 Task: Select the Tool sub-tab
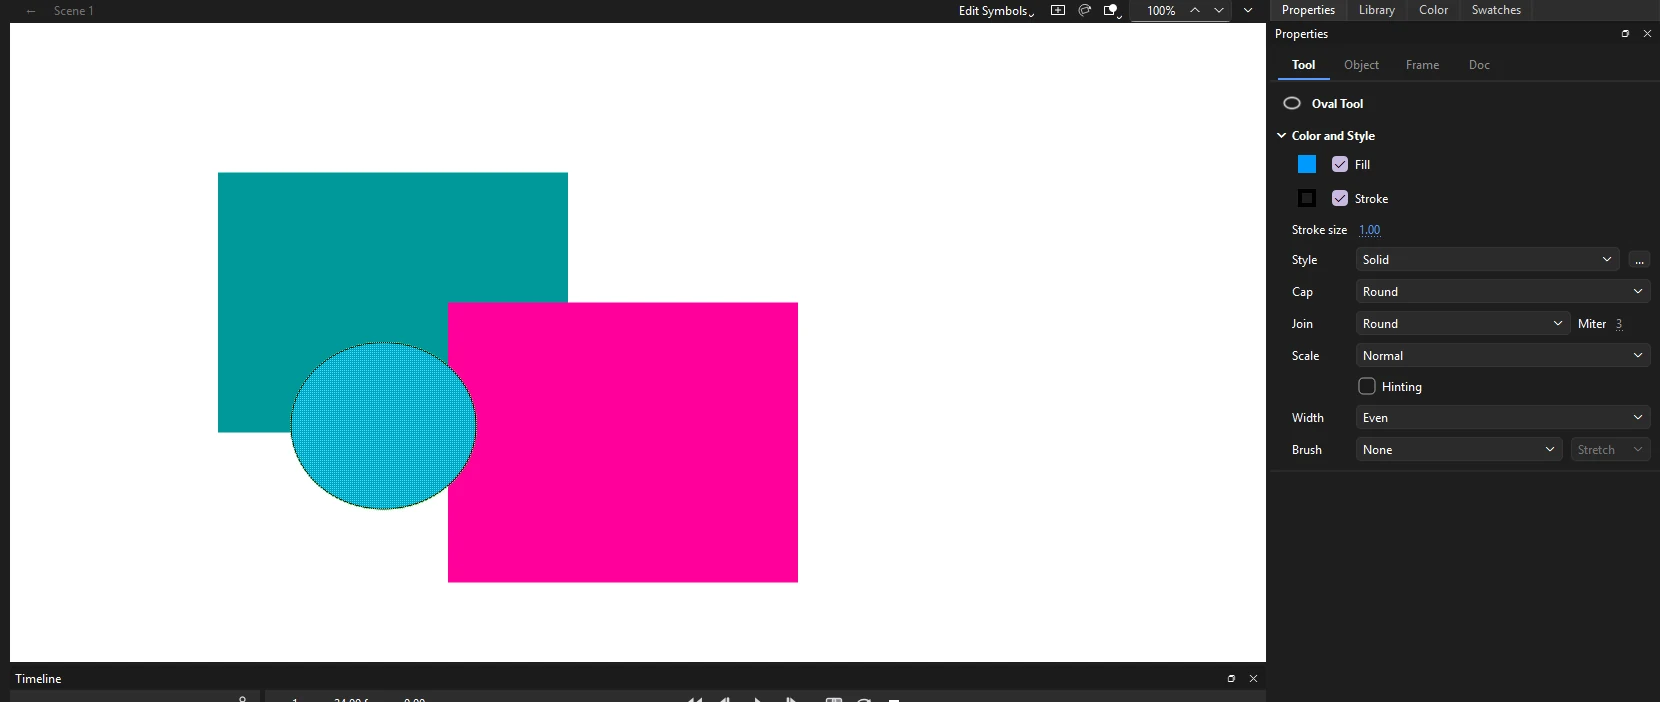pyautogui.click(x=1303, y=65)
